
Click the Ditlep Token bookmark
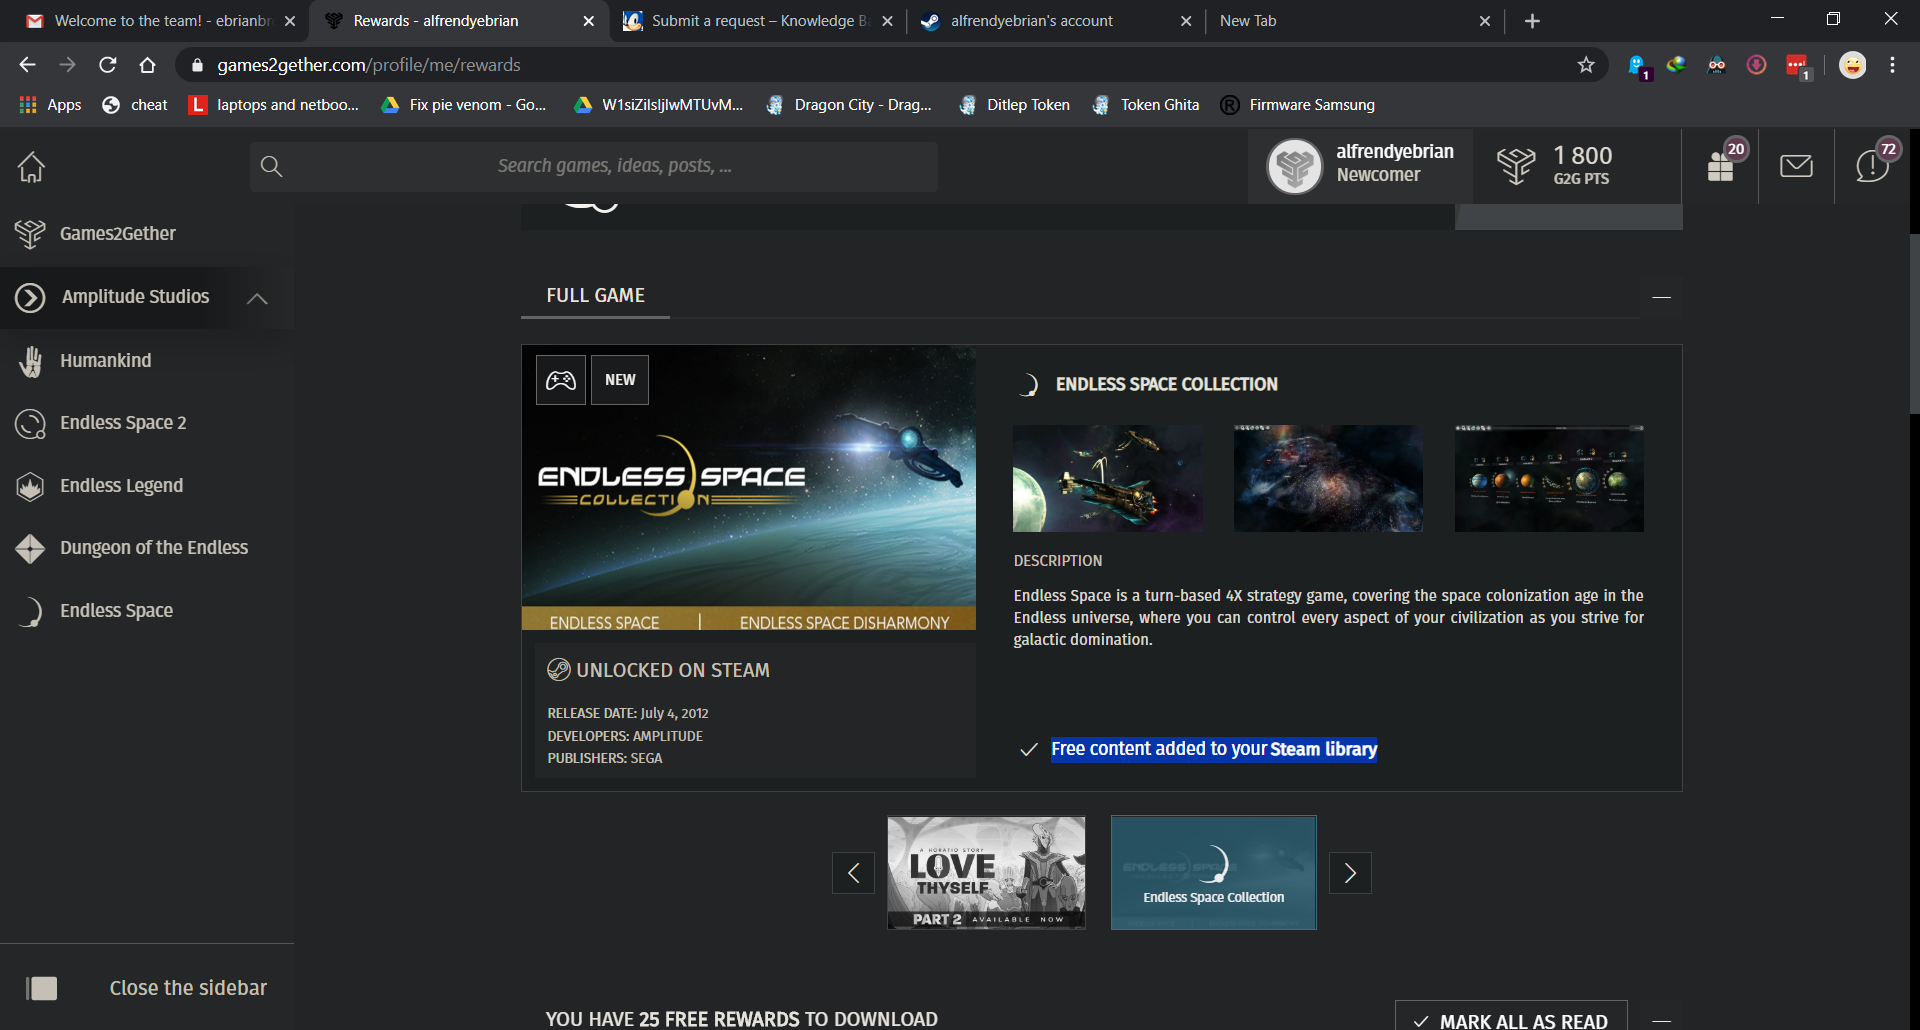[1014, 105]
